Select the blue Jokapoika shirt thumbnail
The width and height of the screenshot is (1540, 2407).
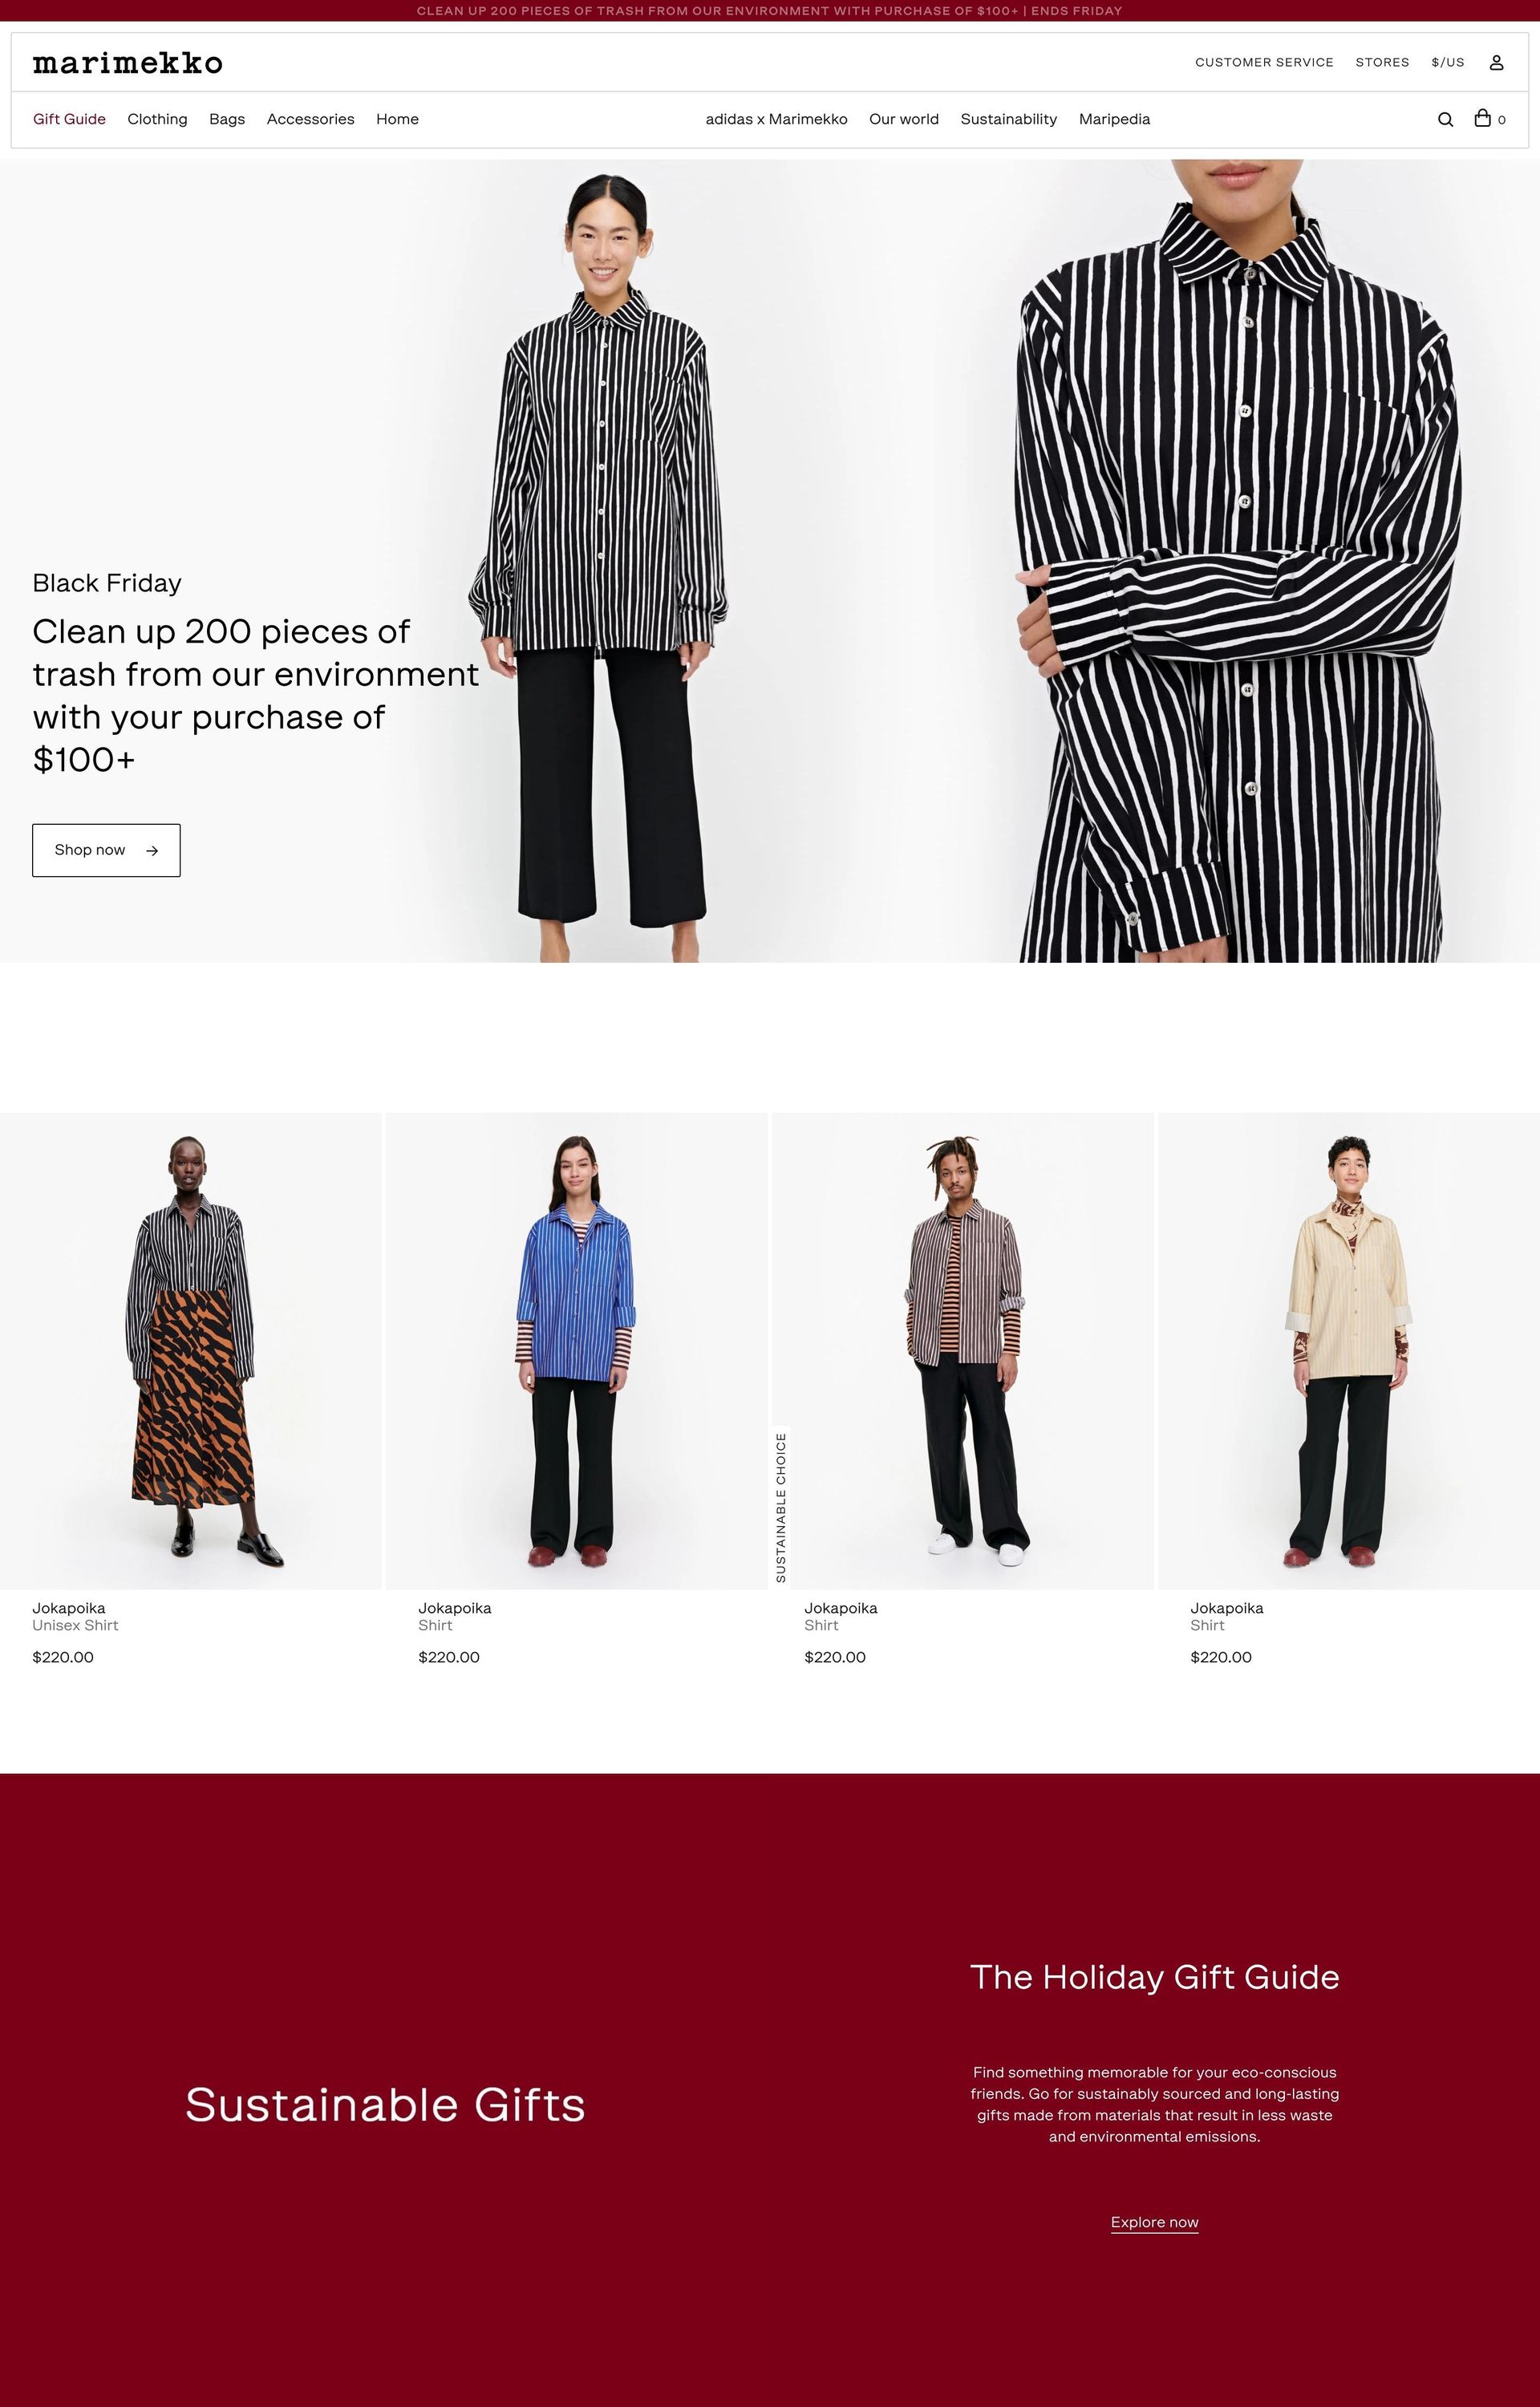[576, 1350]
